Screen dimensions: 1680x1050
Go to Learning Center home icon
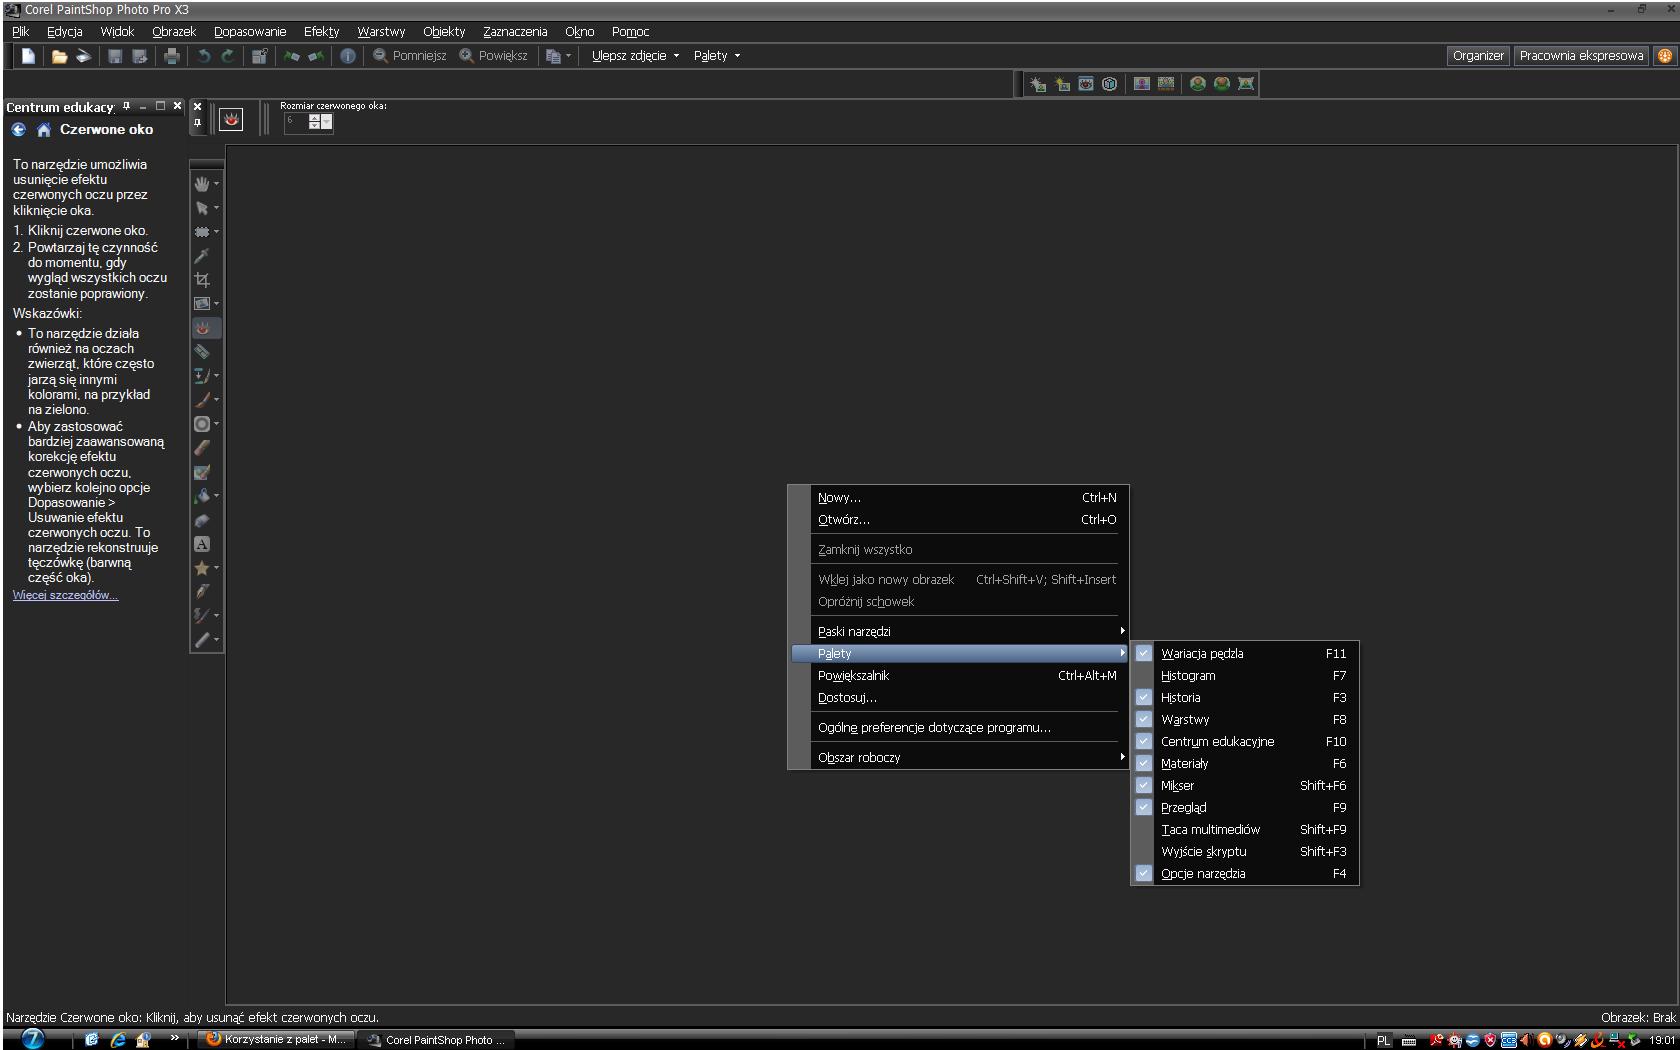(x=43, y=129)
